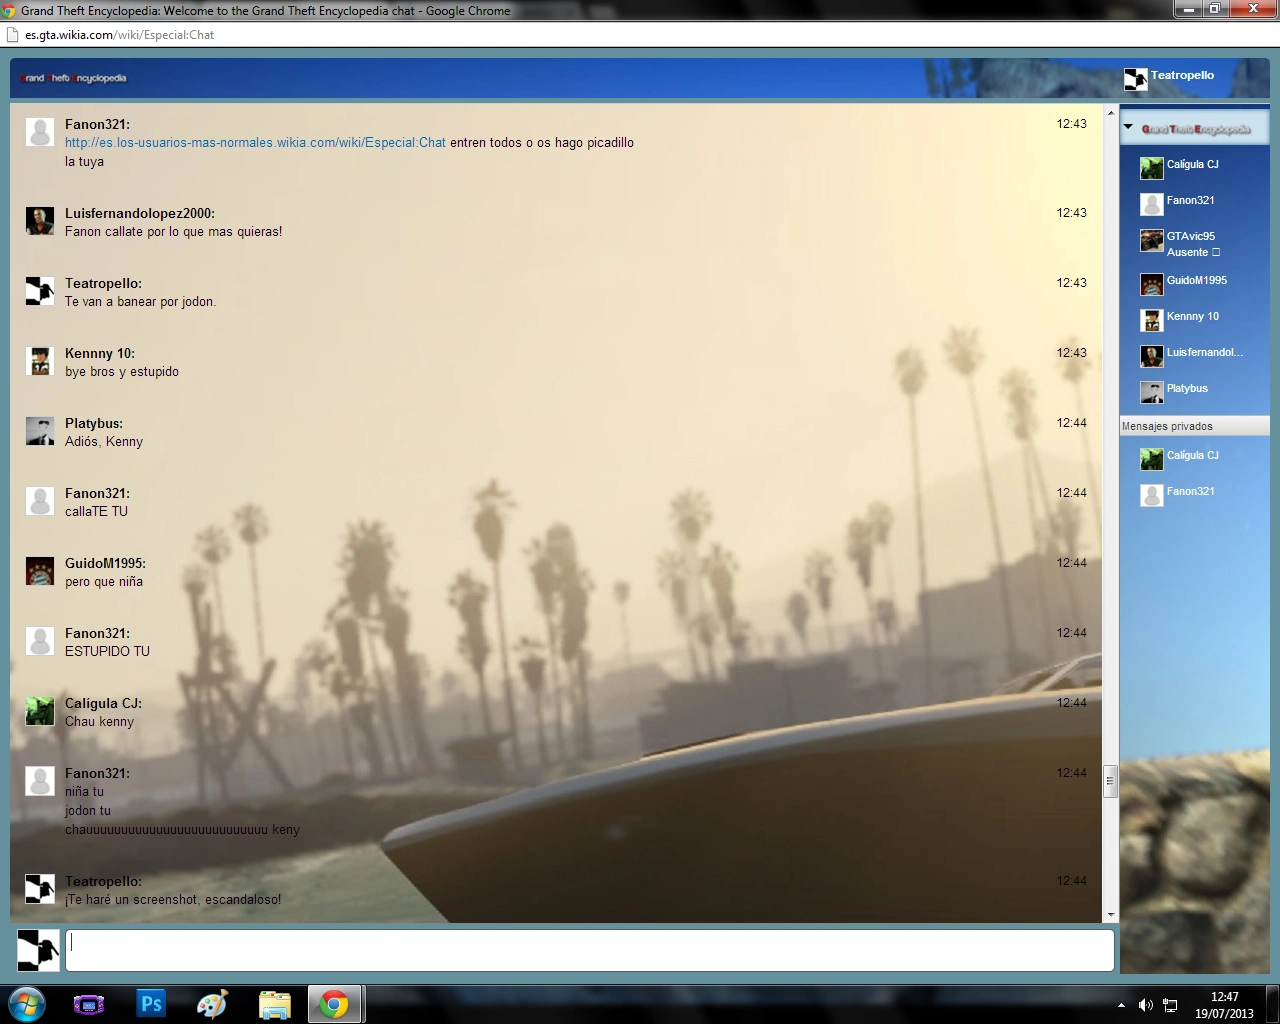This screenshot has height=1024, width=1280.
Task: Click the volume speaker icon in tray
Action: tap(1145, 1005)
